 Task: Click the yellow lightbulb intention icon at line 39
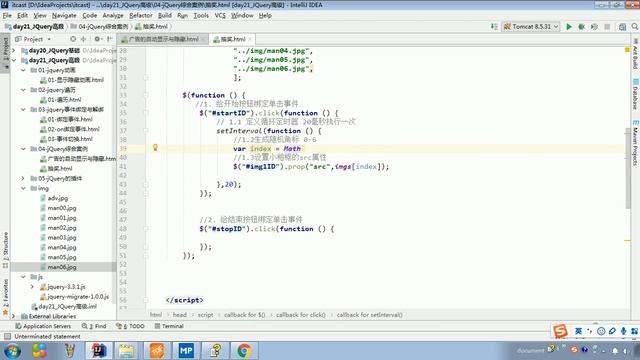click(155, 148)
